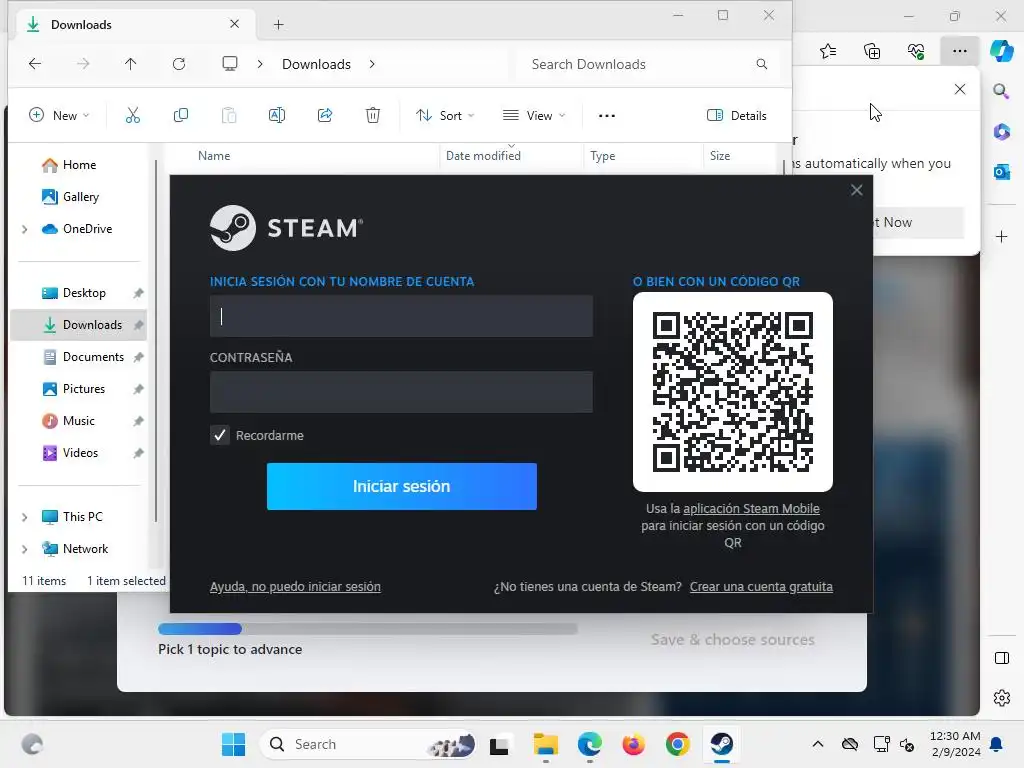Click the Explorer navigation pane scrollbar
The height and width of the screenshot is (768, 1024).
pos(156,340)
